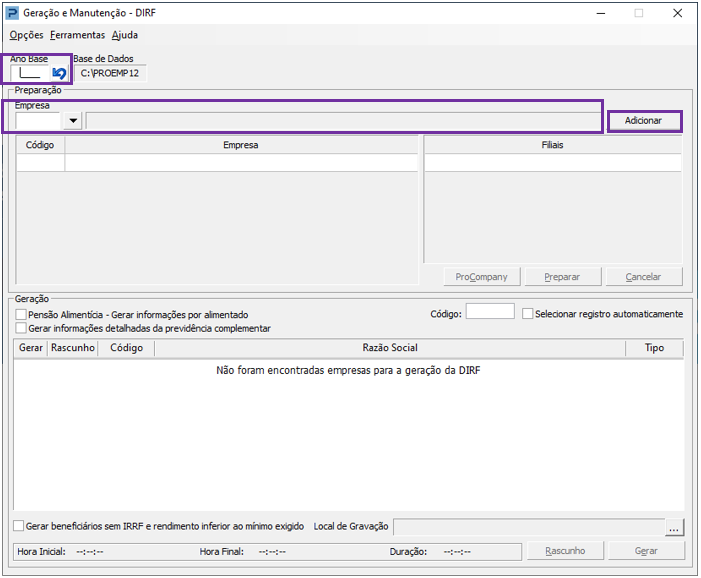Click the first empty Código grid cell

tap(41, 163)
